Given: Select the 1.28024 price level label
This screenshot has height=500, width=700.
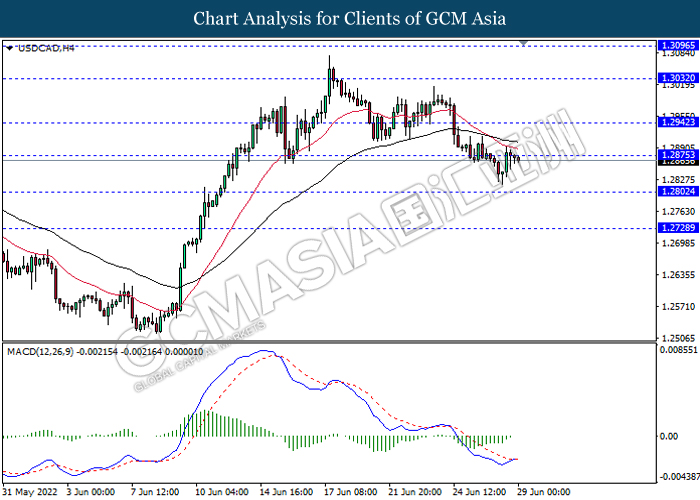Looking at the screenshot, I should [678, 192].
